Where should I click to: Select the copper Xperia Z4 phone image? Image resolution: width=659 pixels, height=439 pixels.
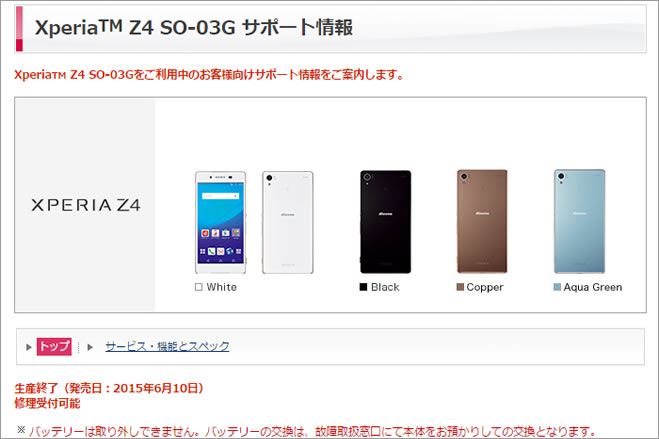[482, 221]
